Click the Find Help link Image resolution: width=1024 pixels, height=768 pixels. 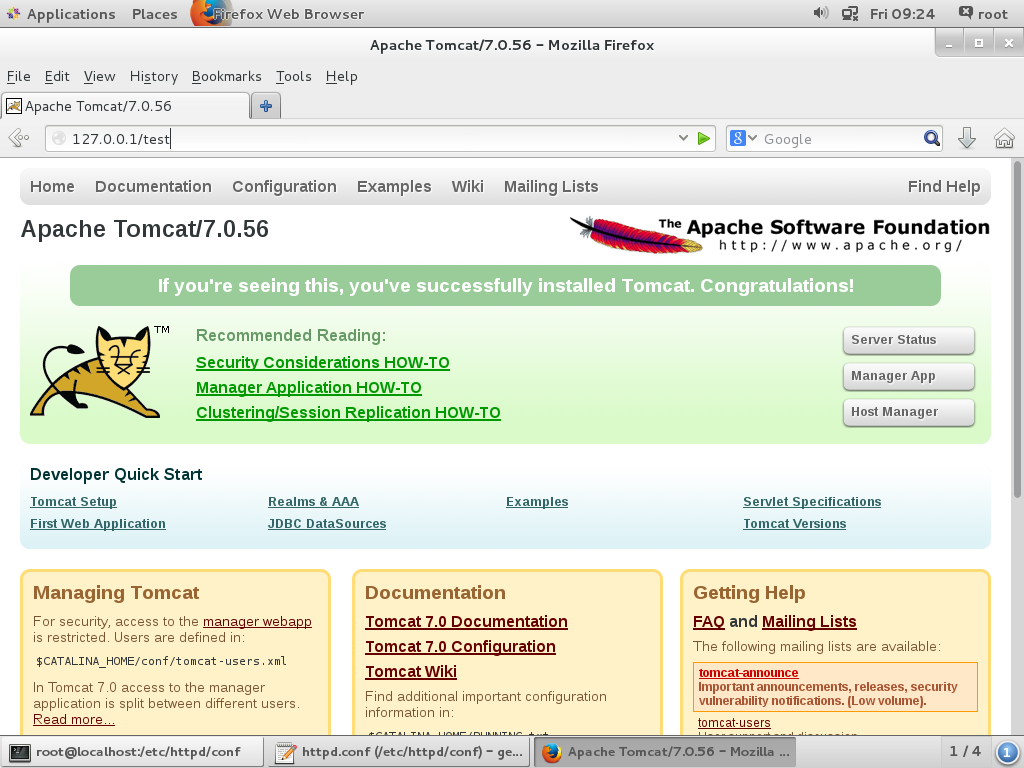[944, 187]
